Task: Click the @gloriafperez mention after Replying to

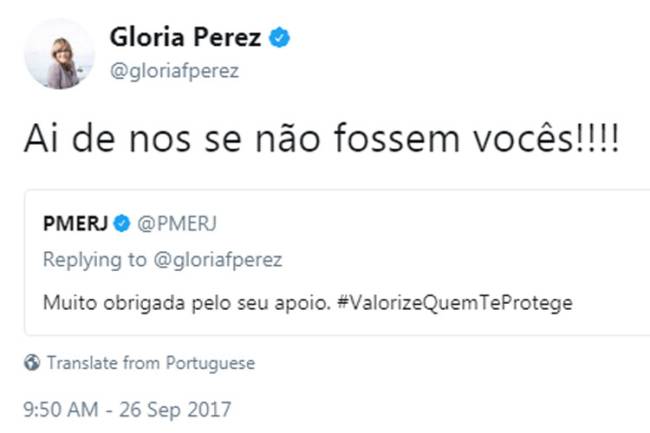Action: click(x=219, y=260)
